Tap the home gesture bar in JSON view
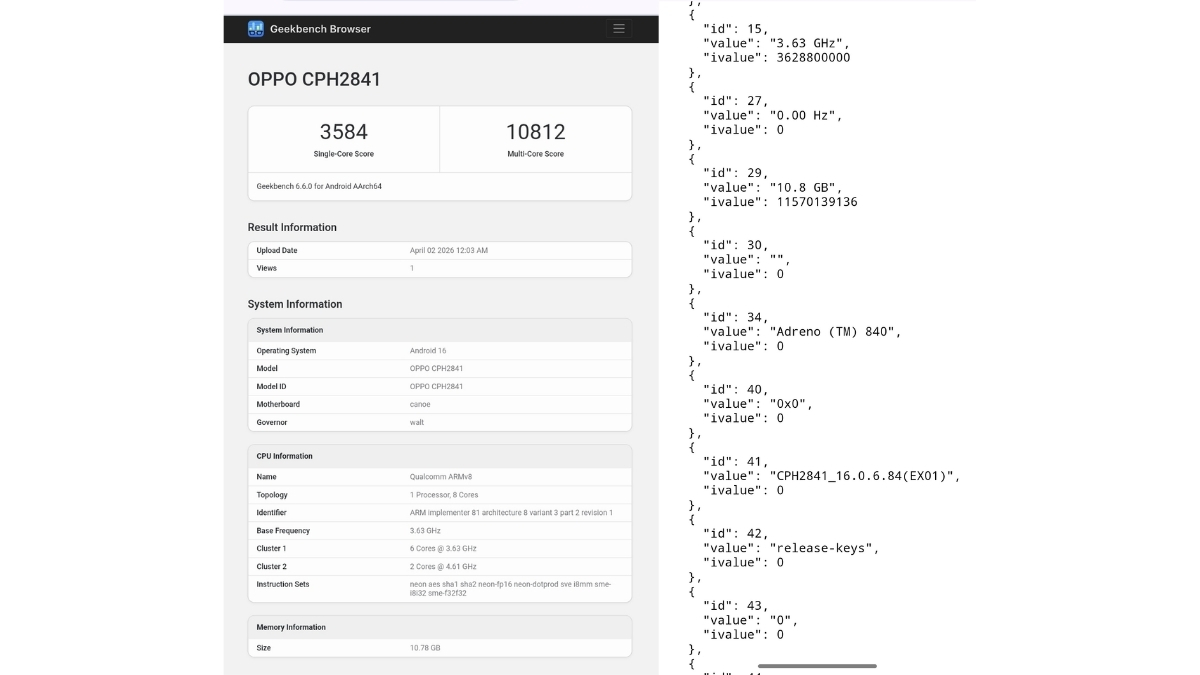1200x675 pixels. click(817, 666)
